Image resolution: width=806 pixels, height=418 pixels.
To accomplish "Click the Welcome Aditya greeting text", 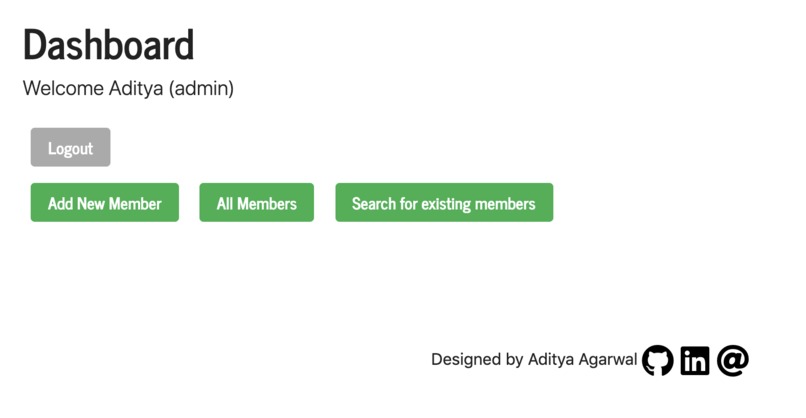I will [x=129, y=88].
